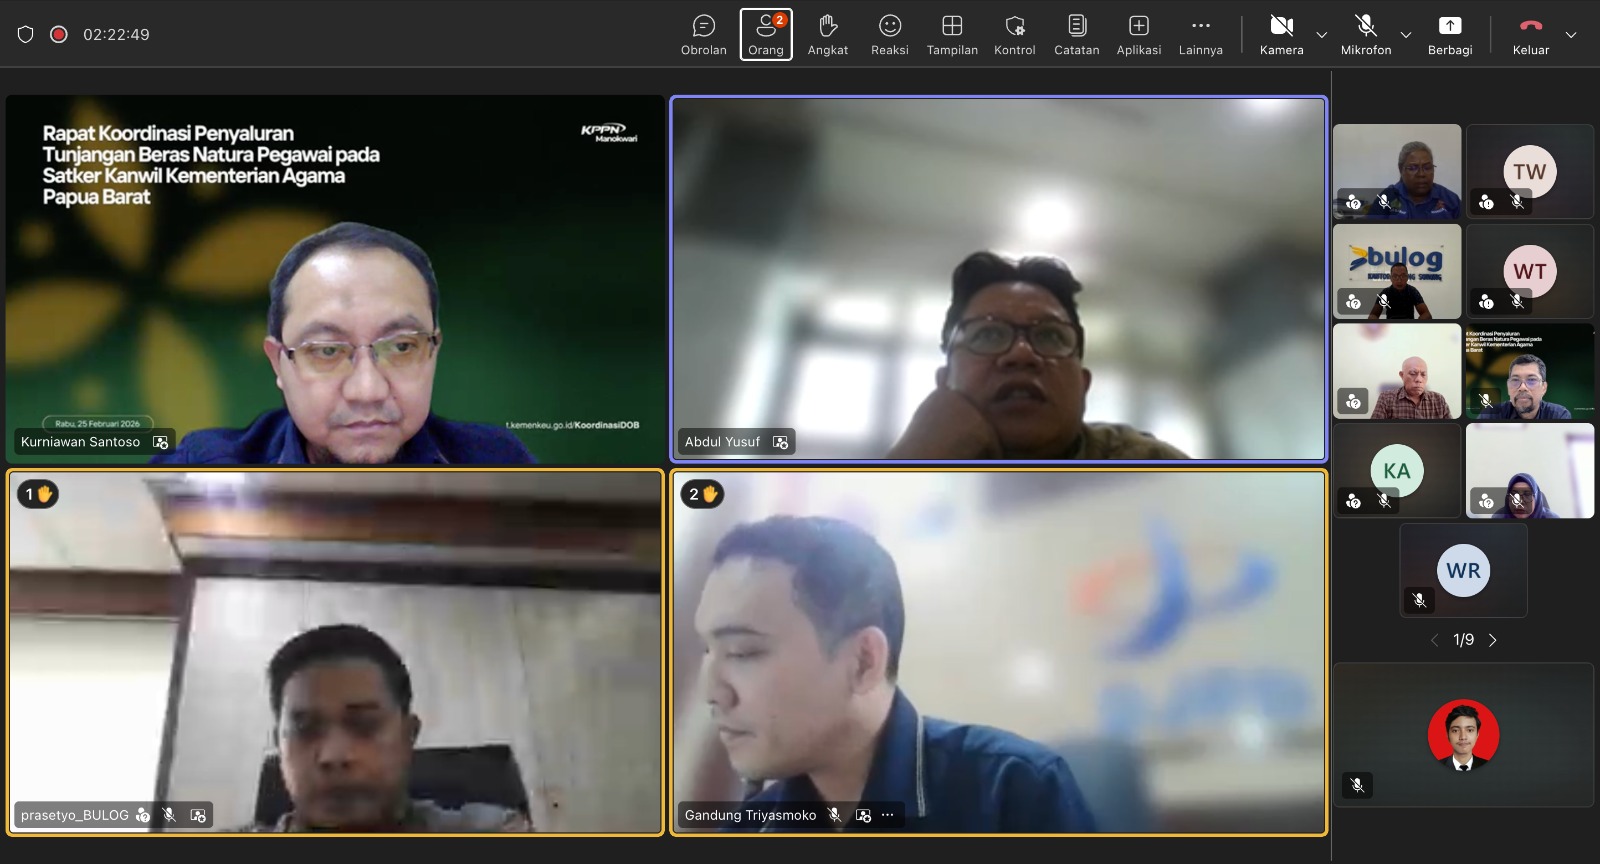The height and width of the screenshot is (864, 1600).
Task: Click the recording indicator icon
Action: pos(59,34)
